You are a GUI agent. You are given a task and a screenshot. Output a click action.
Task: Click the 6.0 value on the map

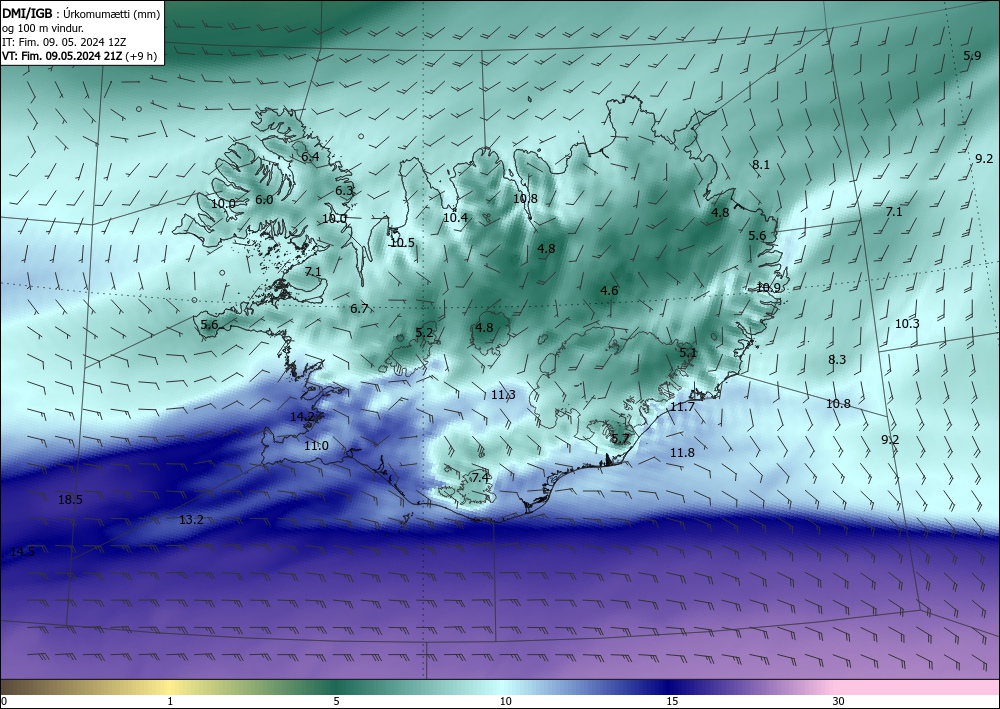coord(264,200)
